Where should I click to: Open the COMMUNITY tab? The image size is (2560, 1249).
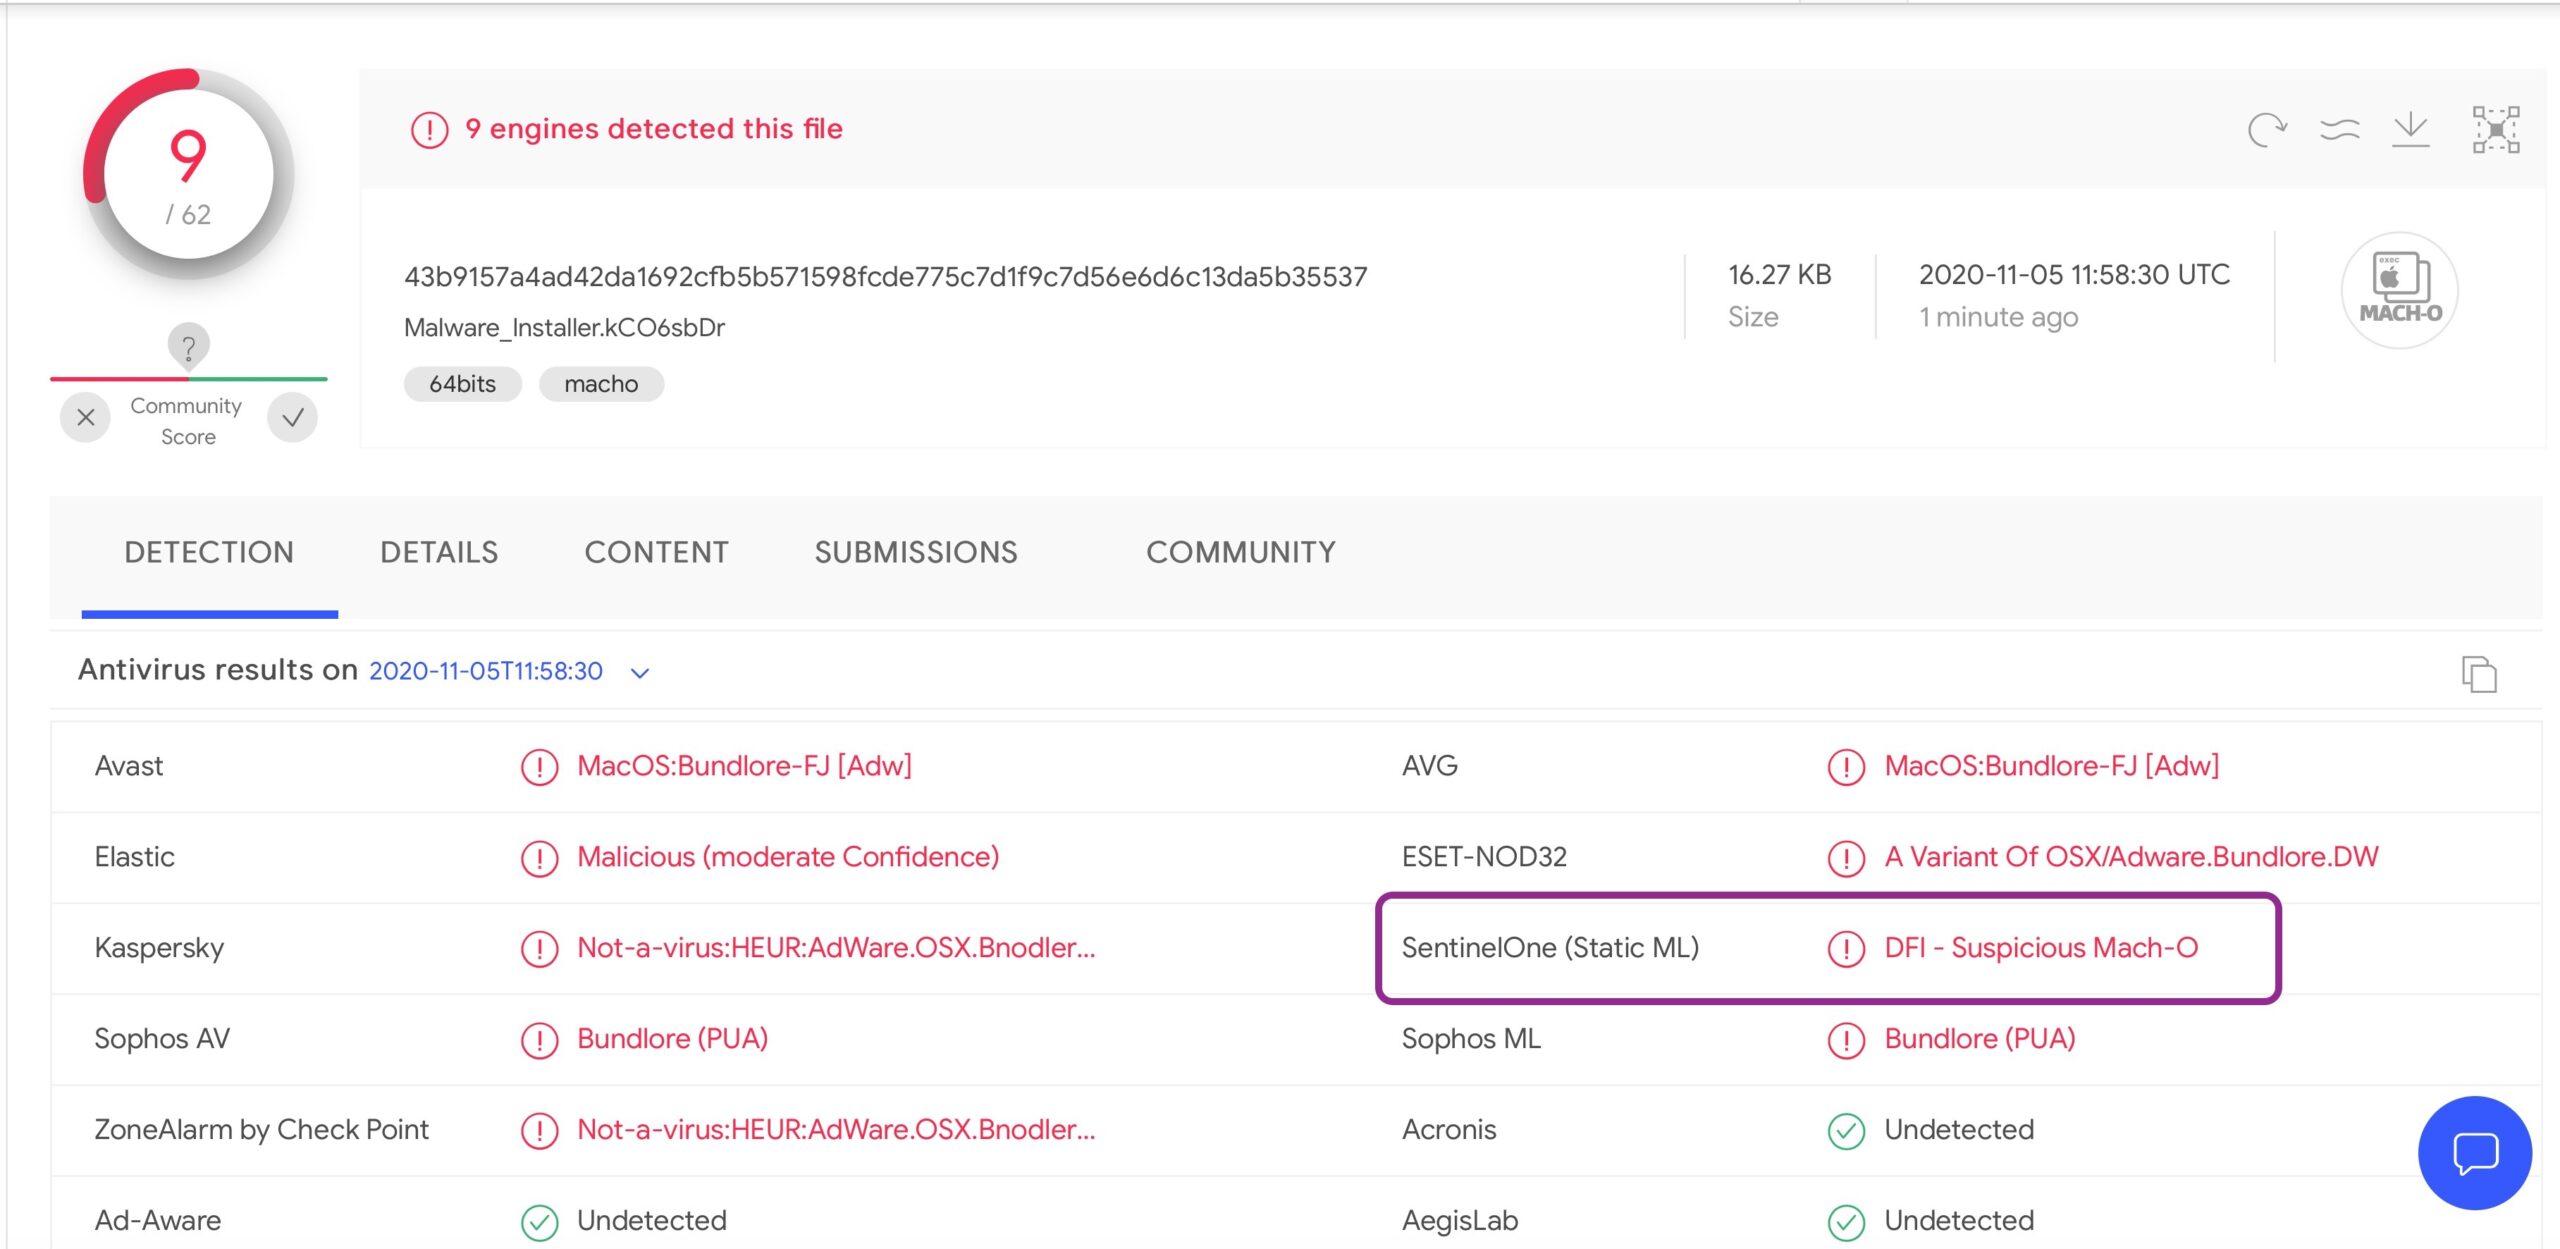(1240, 552)
